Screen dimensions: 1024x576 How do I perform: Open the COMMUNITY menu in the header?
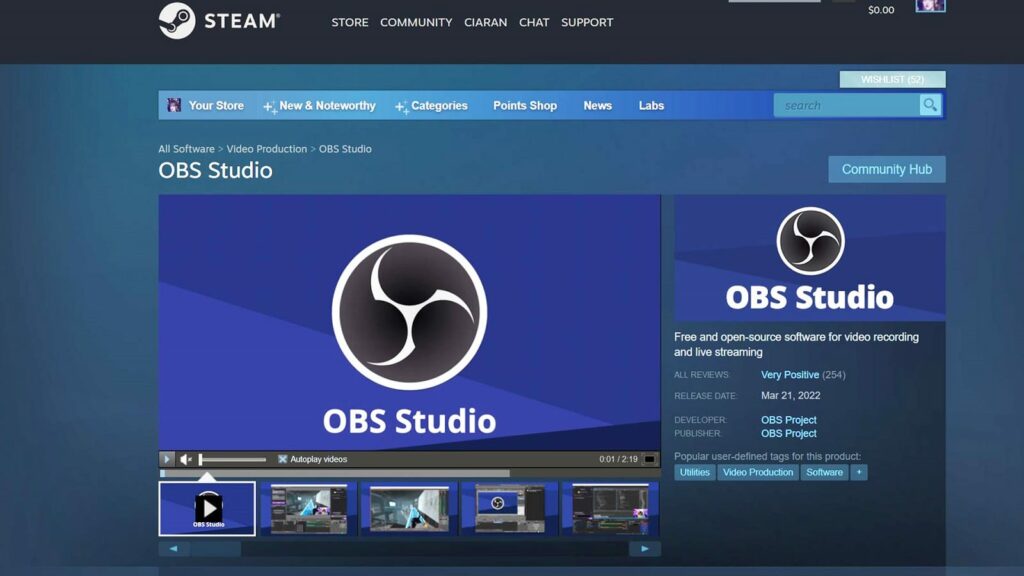click(416, 22)
